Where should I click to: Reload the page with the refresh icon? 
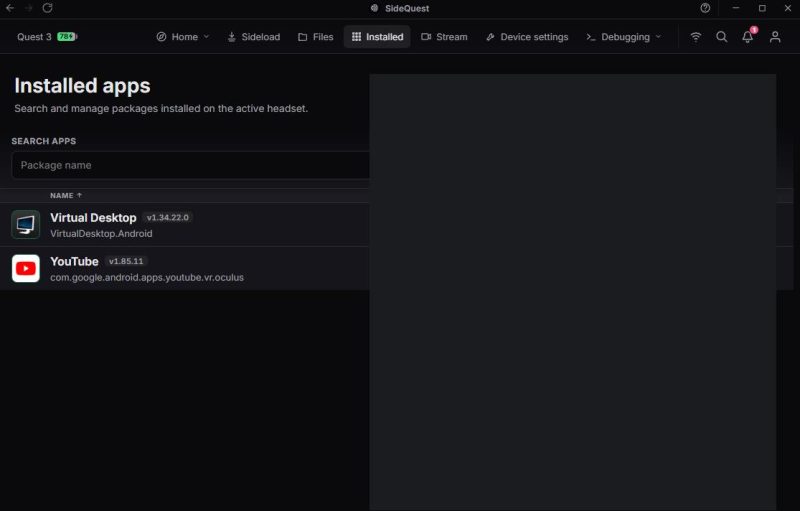pyautogui.click(x=47, y=8)
